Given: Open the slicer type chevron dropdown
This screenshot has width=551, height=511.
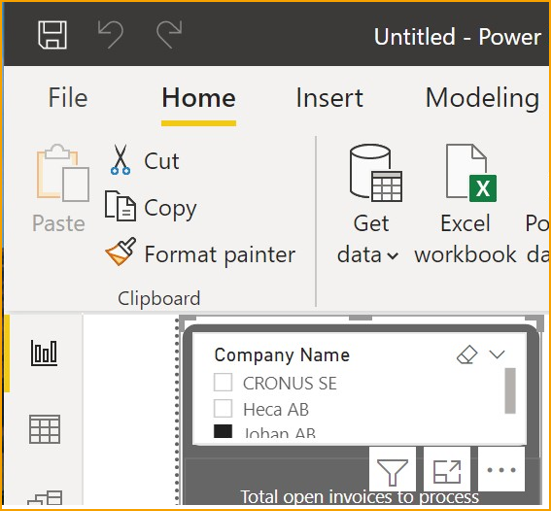Looking at the screenshot, I should point(497,354).
